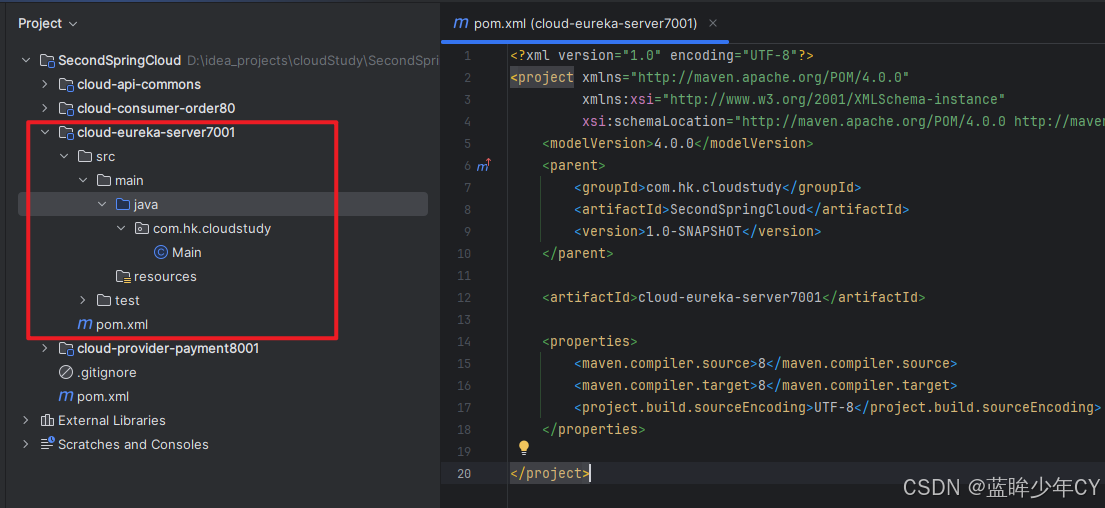Image resolution: width=1105 pixels, height=508 pixels.
Task: Click the cloud-api-commons module icon
Action: (66, 85)
